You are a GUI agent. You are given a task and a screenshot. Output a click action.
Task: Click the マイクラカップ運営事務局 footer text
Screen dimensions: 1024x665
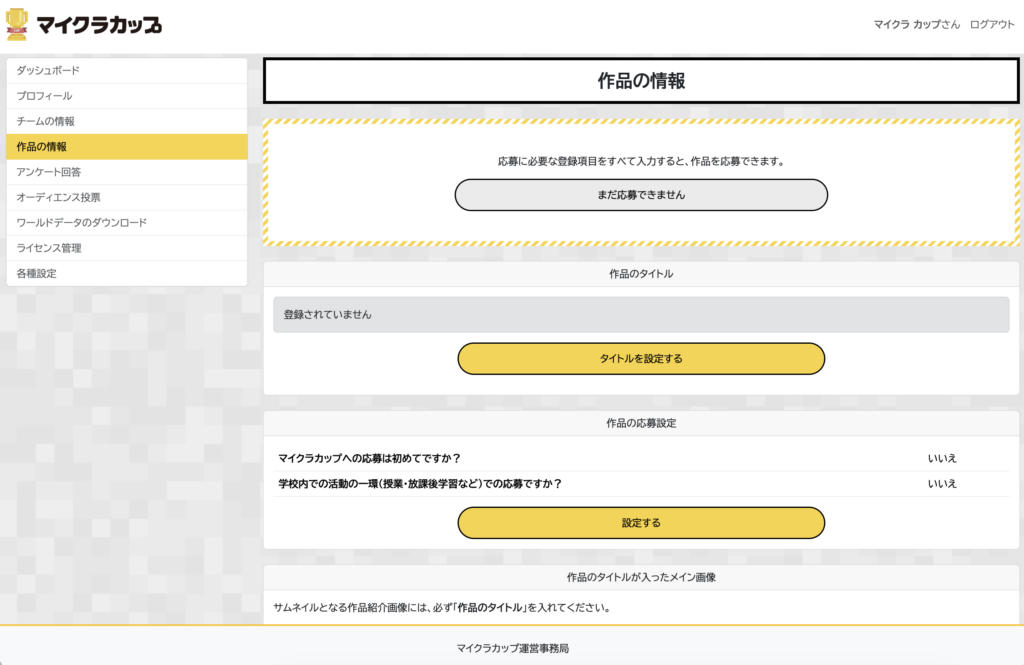513,649
